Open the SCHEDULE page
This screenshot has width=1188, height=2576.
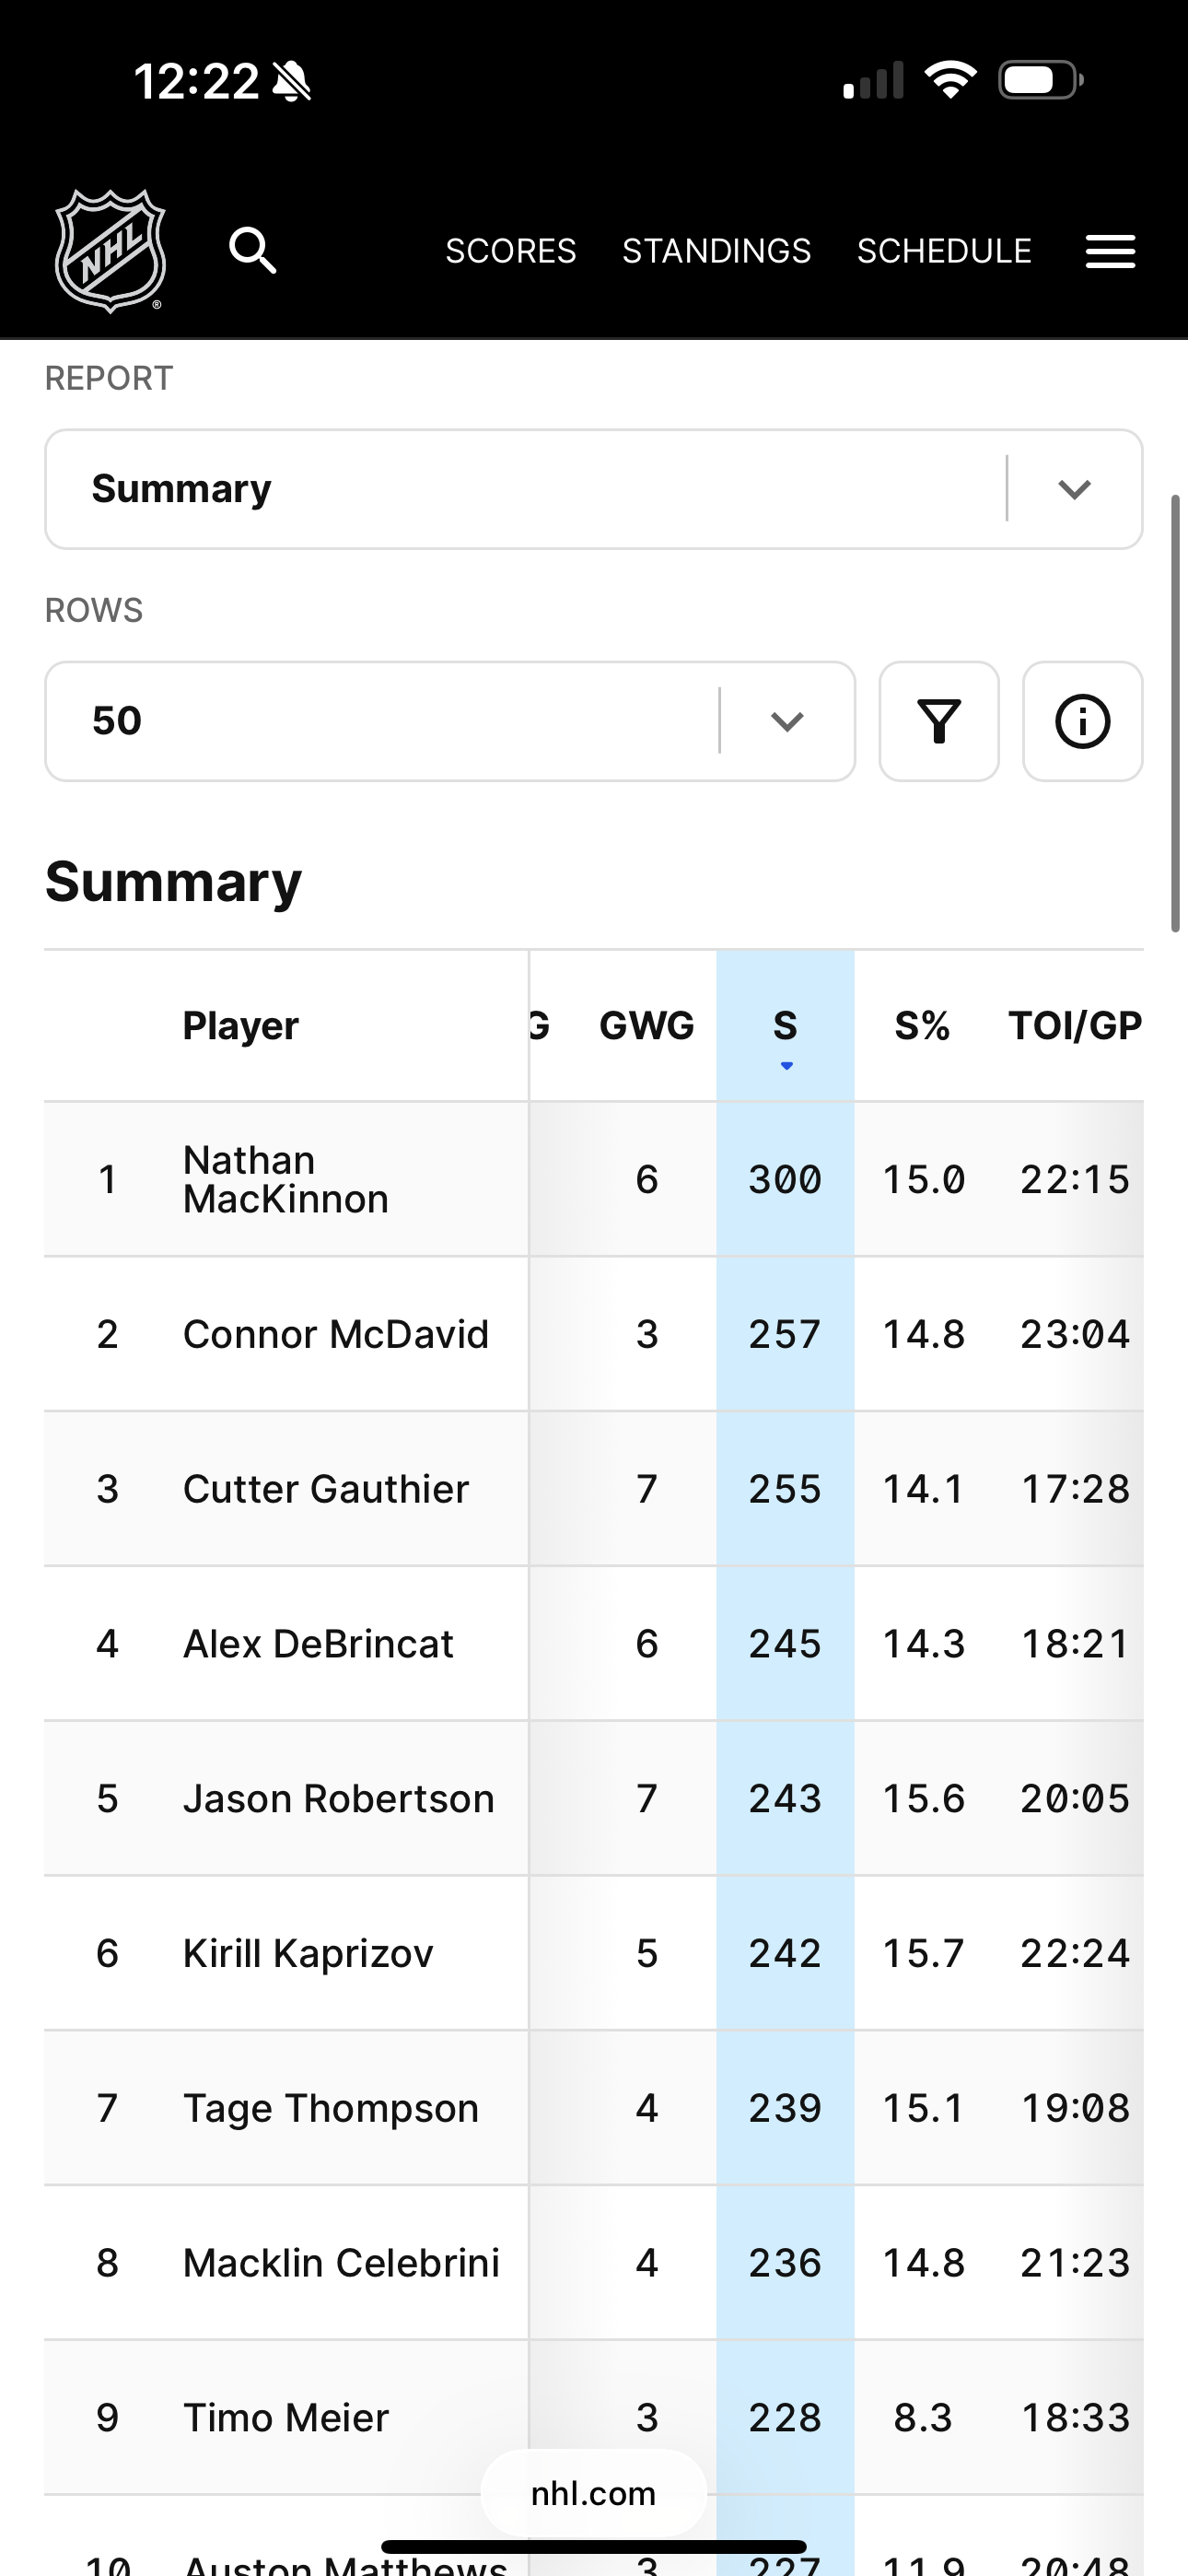(x=943, y=251)
